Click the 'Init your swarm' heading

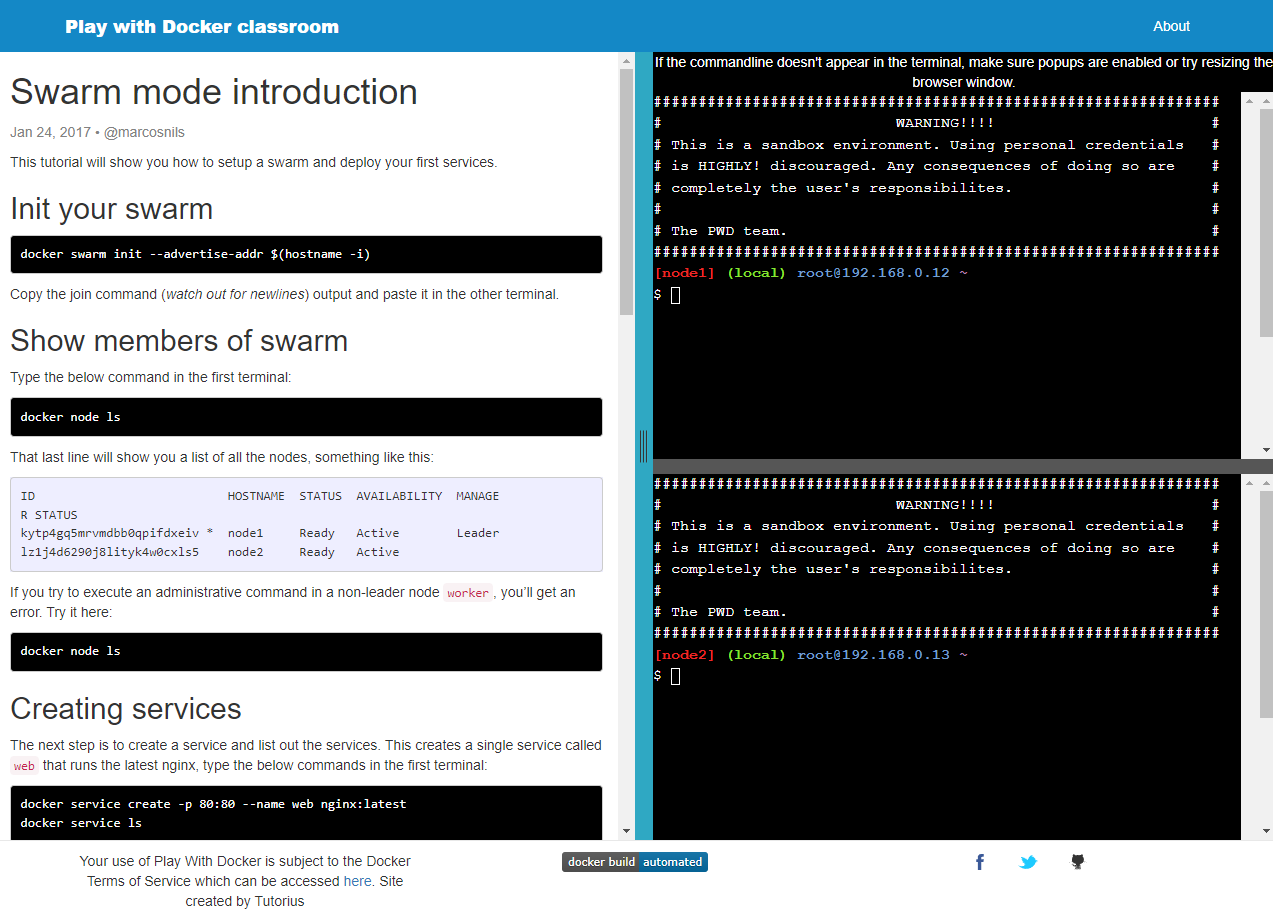(x=112, y=209)
